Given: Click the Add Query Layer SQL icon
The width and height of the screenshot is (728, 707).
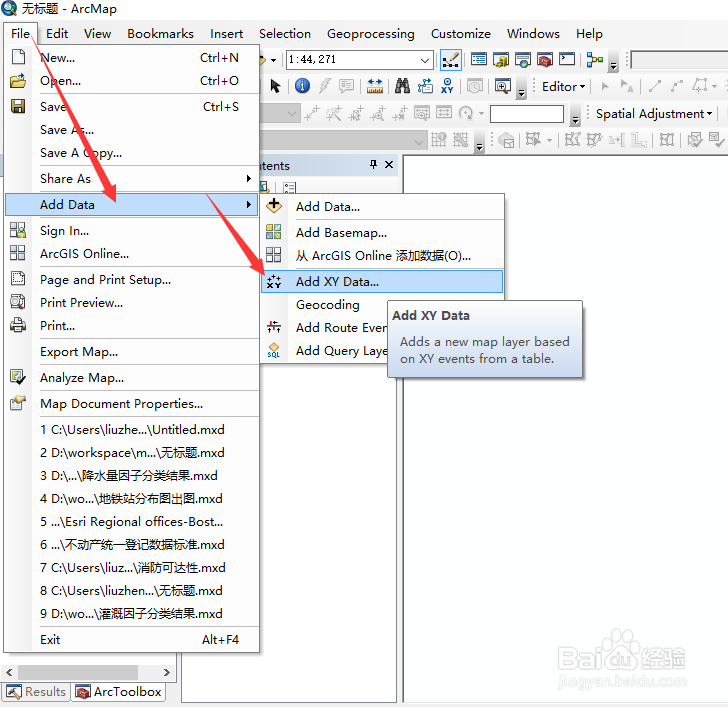Looking at the screenshot, I should click(x=274, y=350).
